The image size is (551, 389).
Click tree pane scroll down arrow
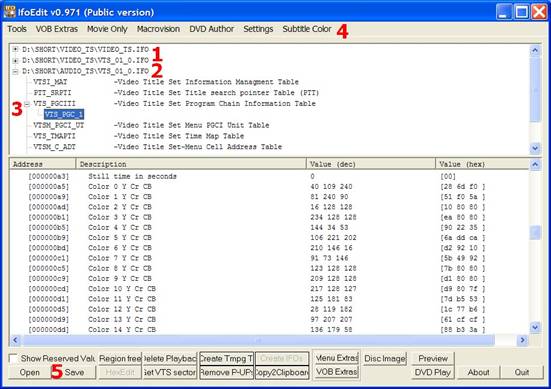(x=535, y=148)
